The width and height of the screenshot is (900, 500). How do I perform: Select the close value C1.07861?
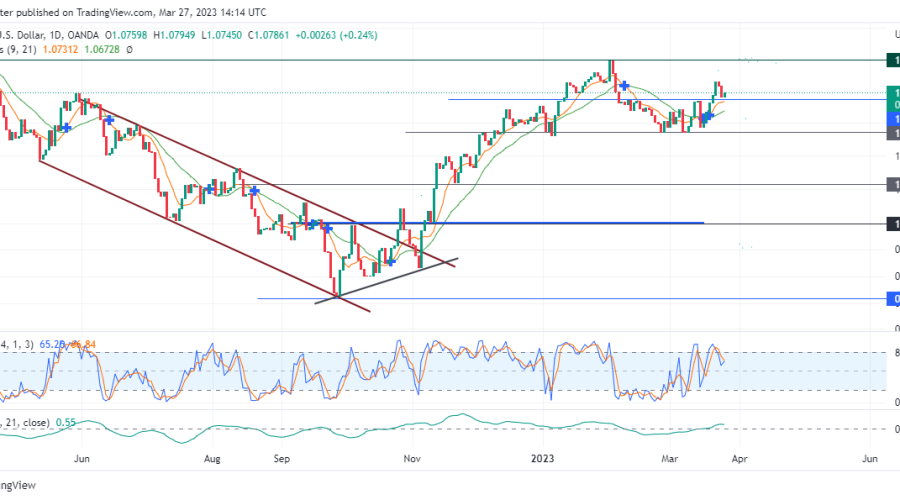269,35
